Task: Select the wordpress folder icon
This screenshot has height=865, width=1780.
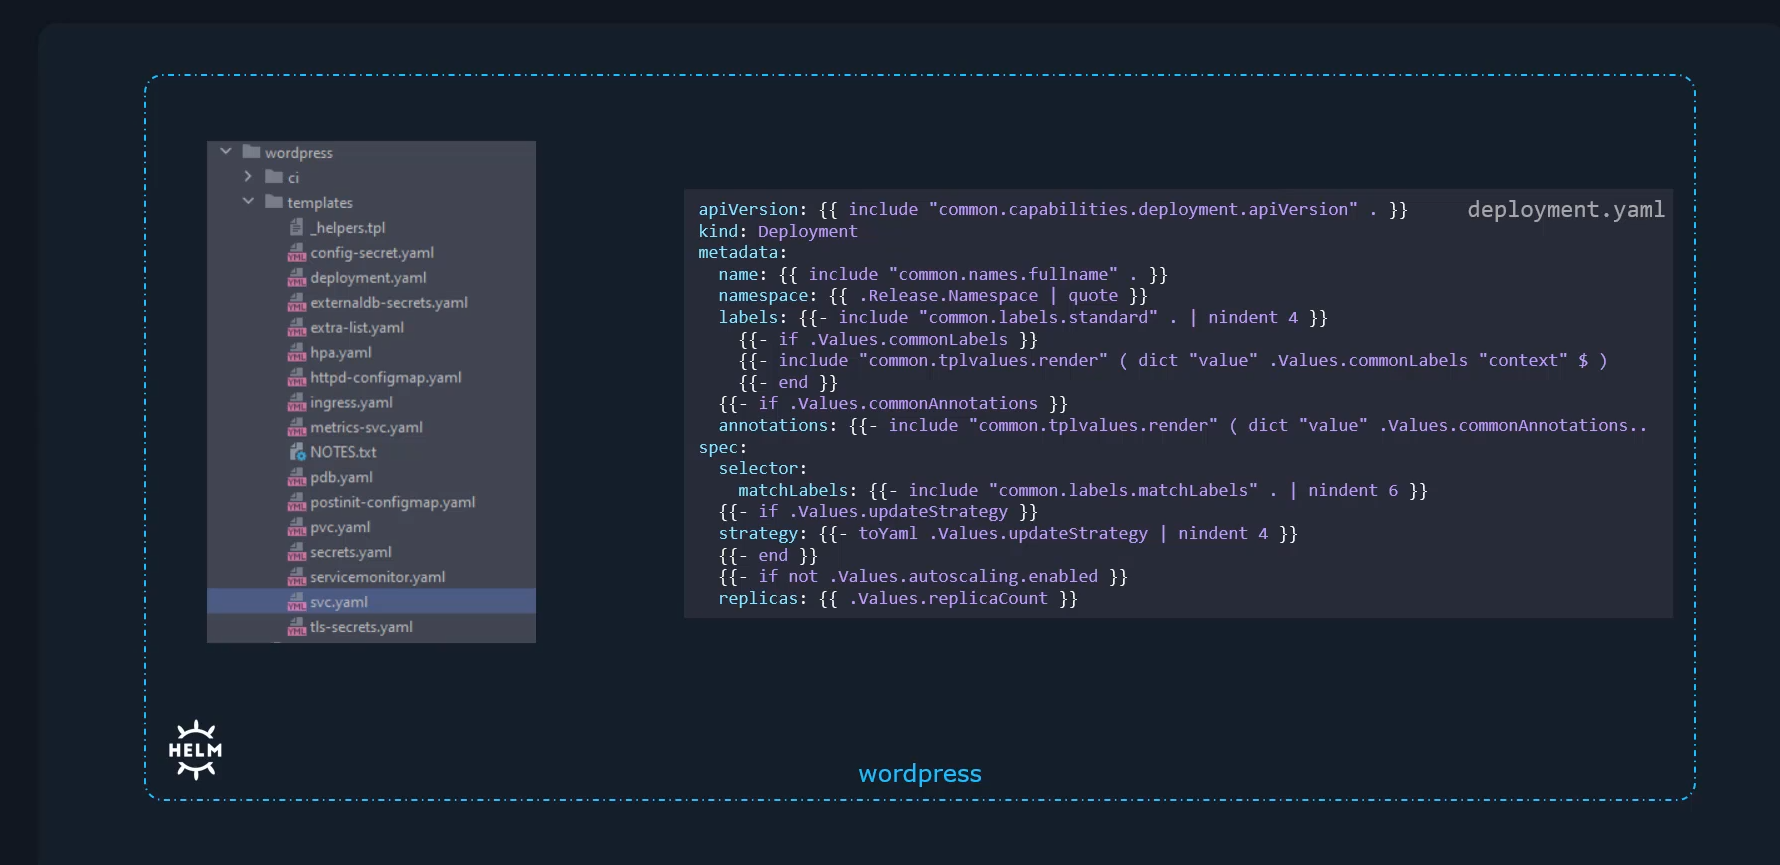Action: [x=252, y=152]
